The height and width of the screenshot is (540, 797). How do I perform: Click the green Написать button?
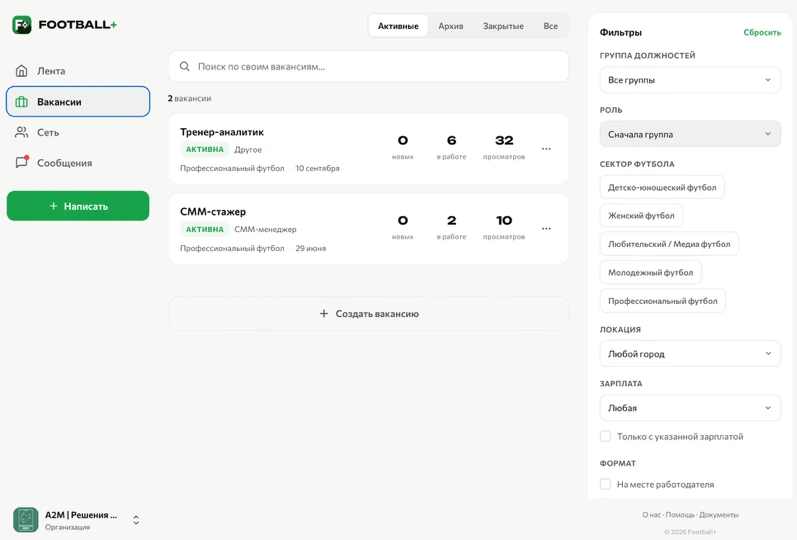tap(78, 206)
